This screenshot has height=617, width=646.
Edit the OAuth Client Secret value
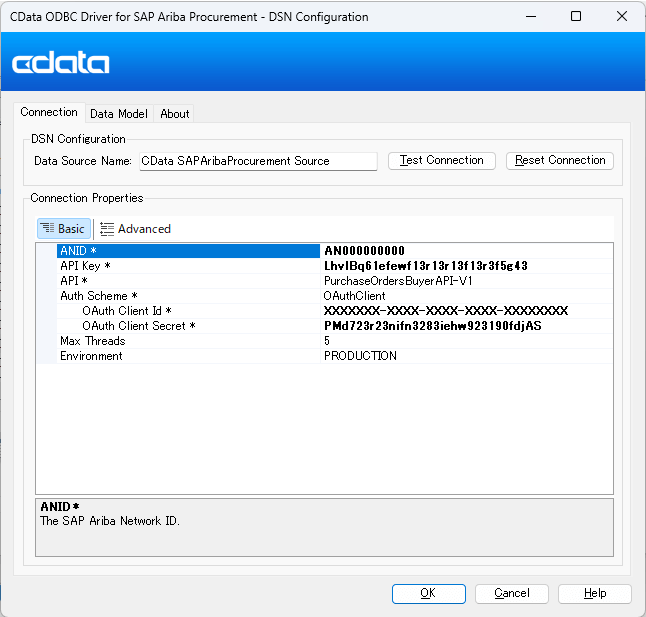pyautogui.click(x=466, y=326)
